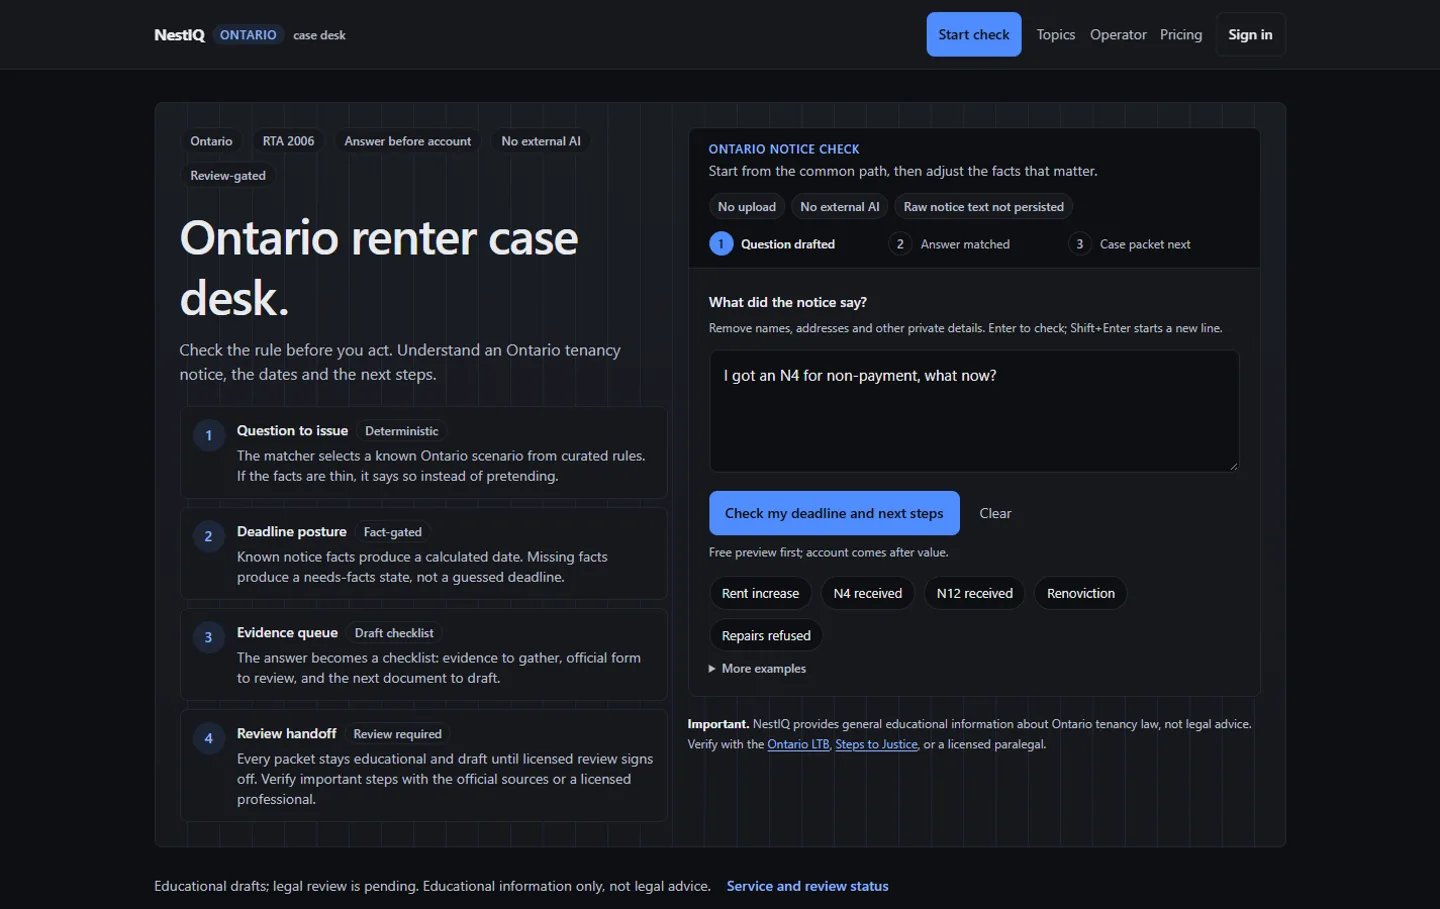Click the number 4 Review handoff badge
The width and height of the screenshot is (1440, 909).
tap(208, 738)
